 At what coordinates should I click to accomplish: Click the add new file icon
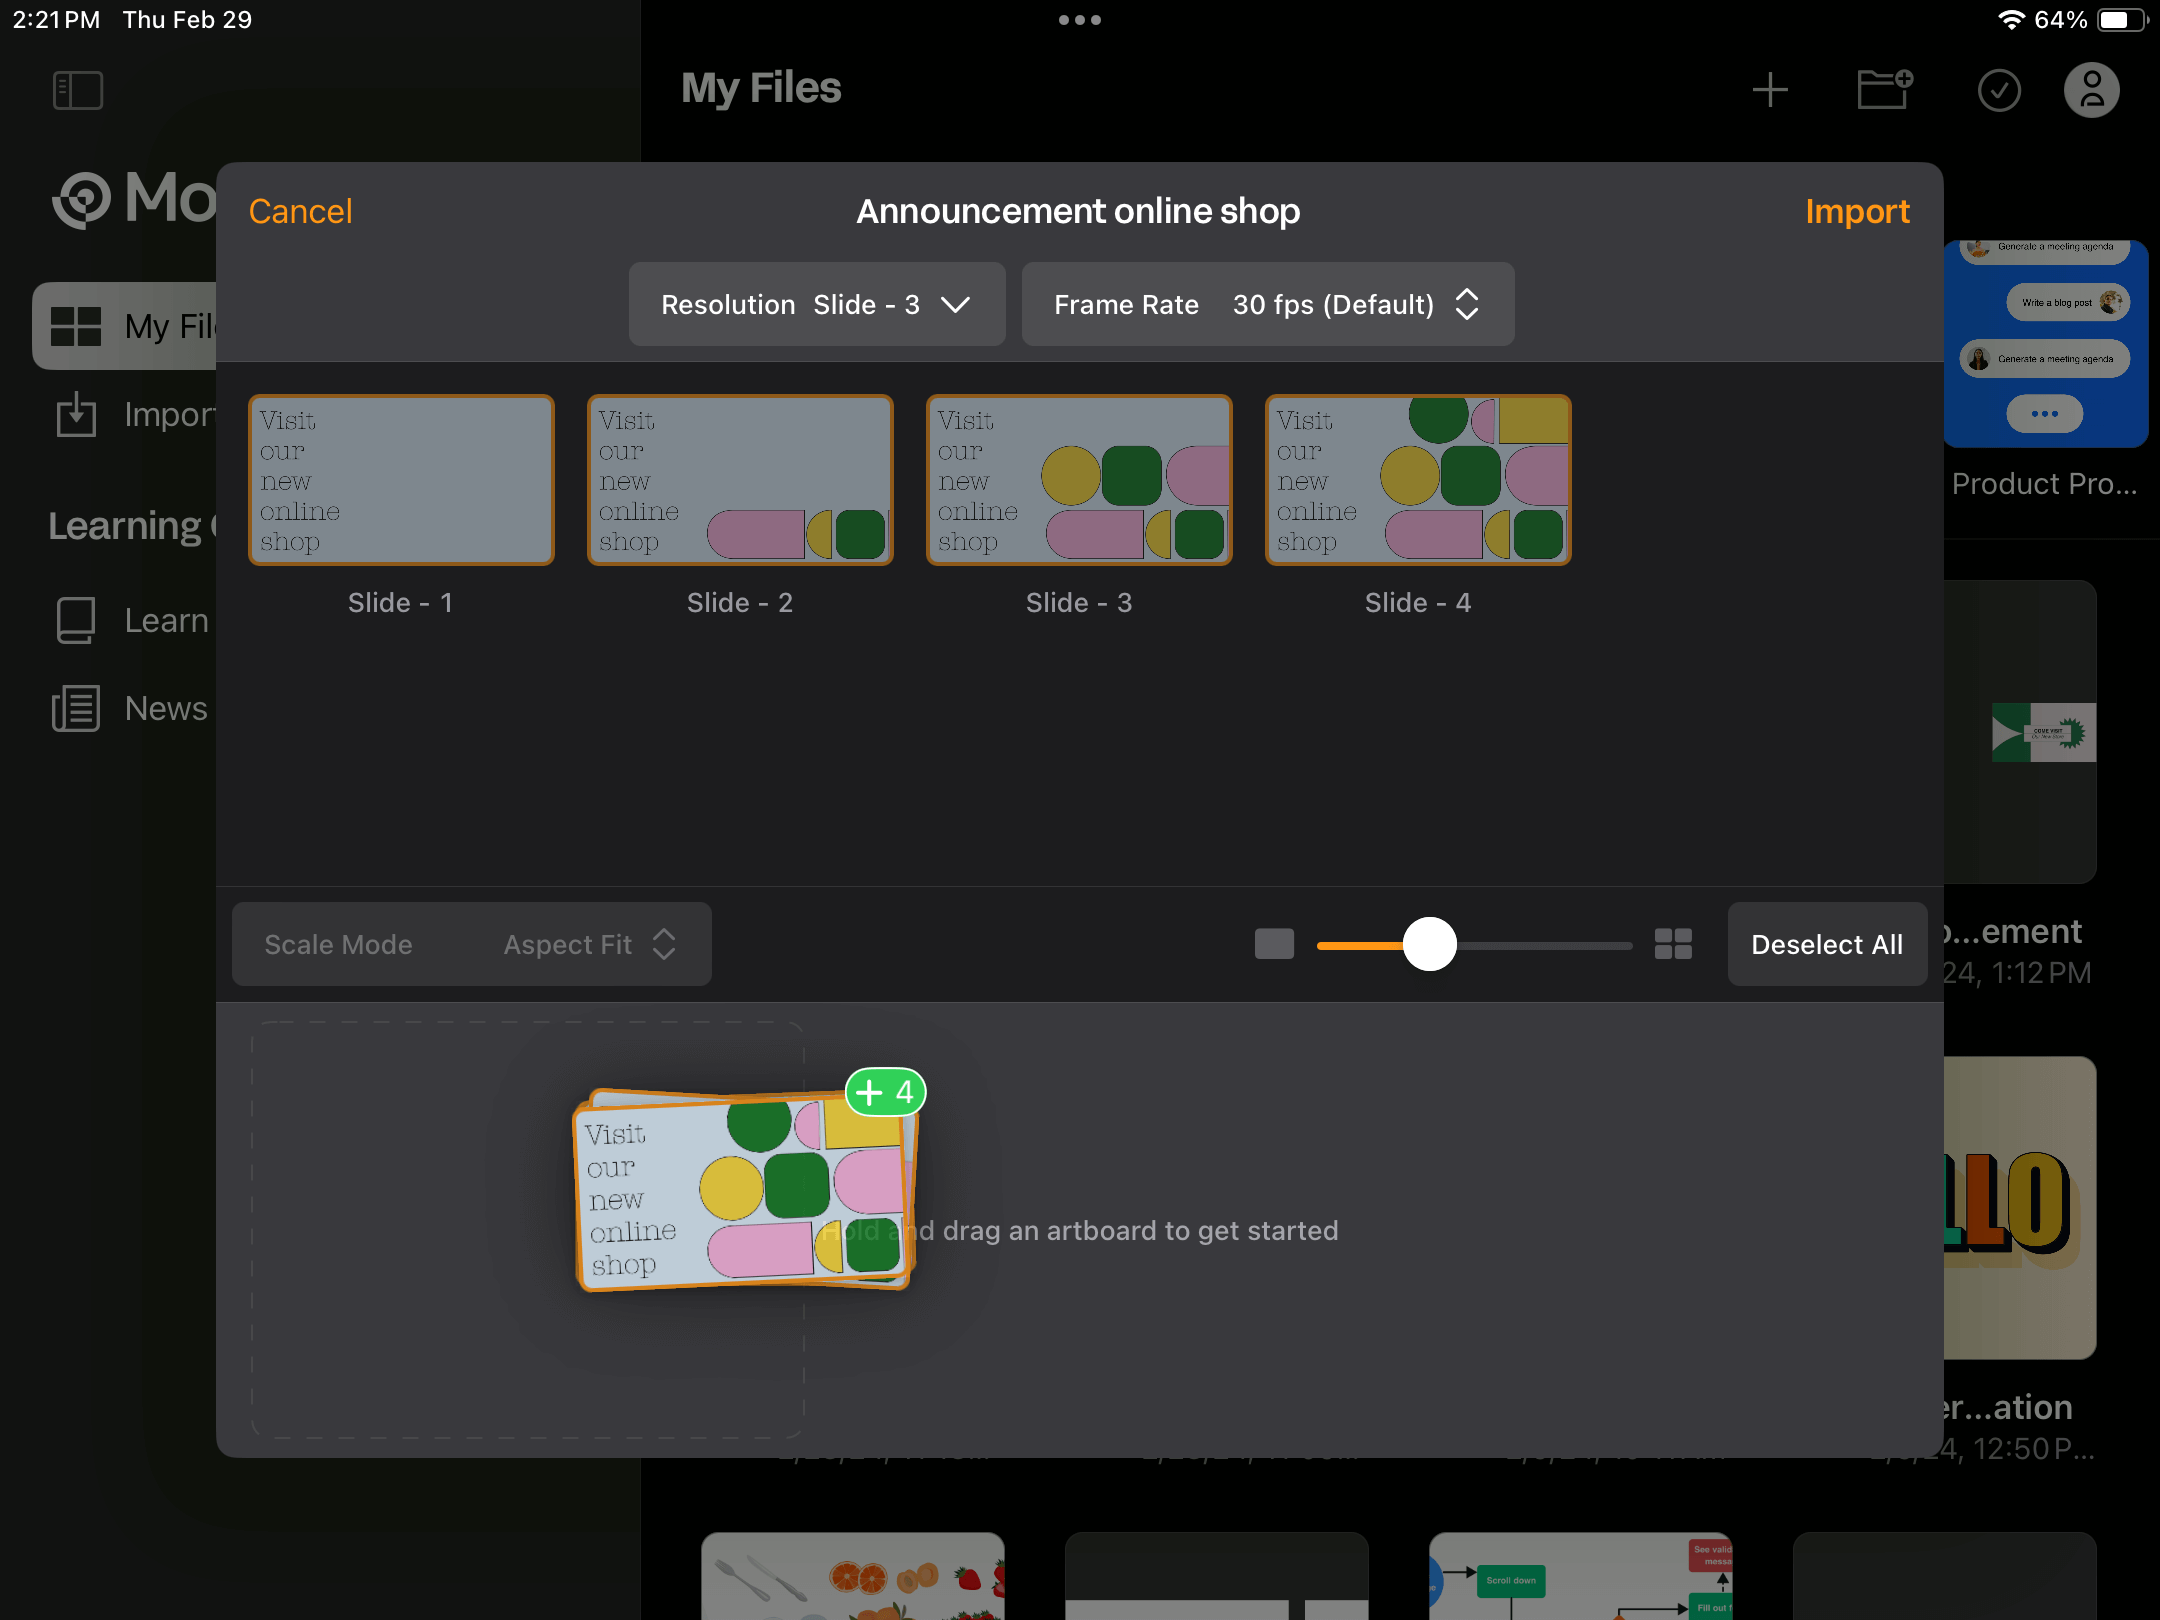click(1769, 88)
